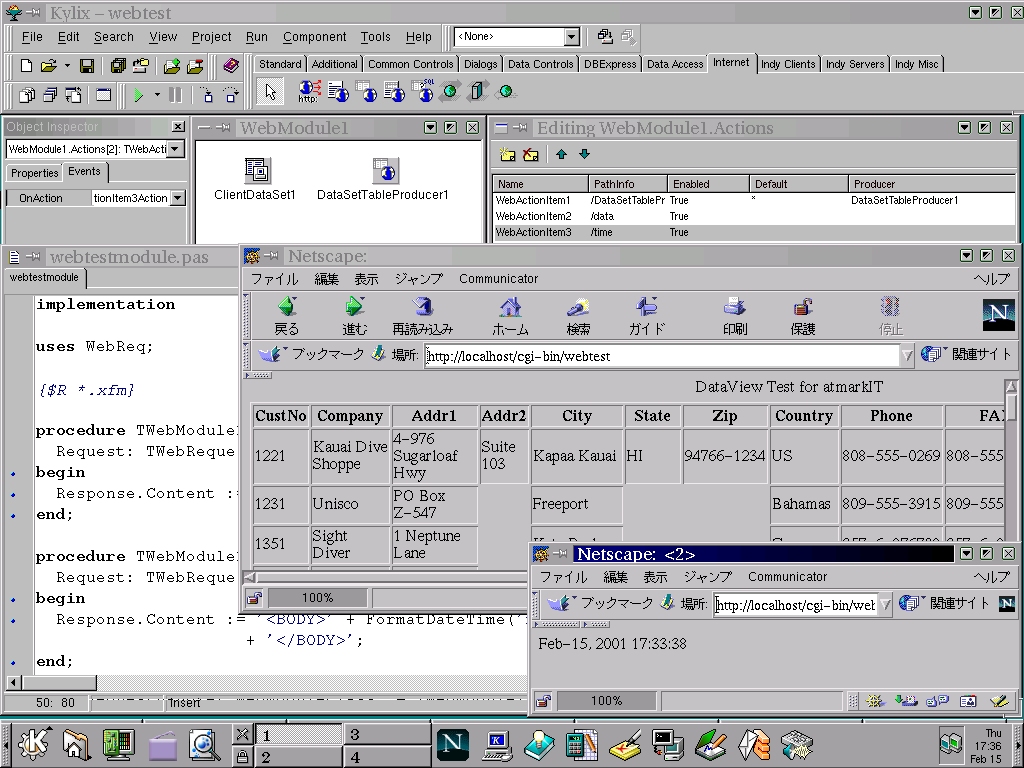Open the KDE K menu in the panel

point(34,744)
